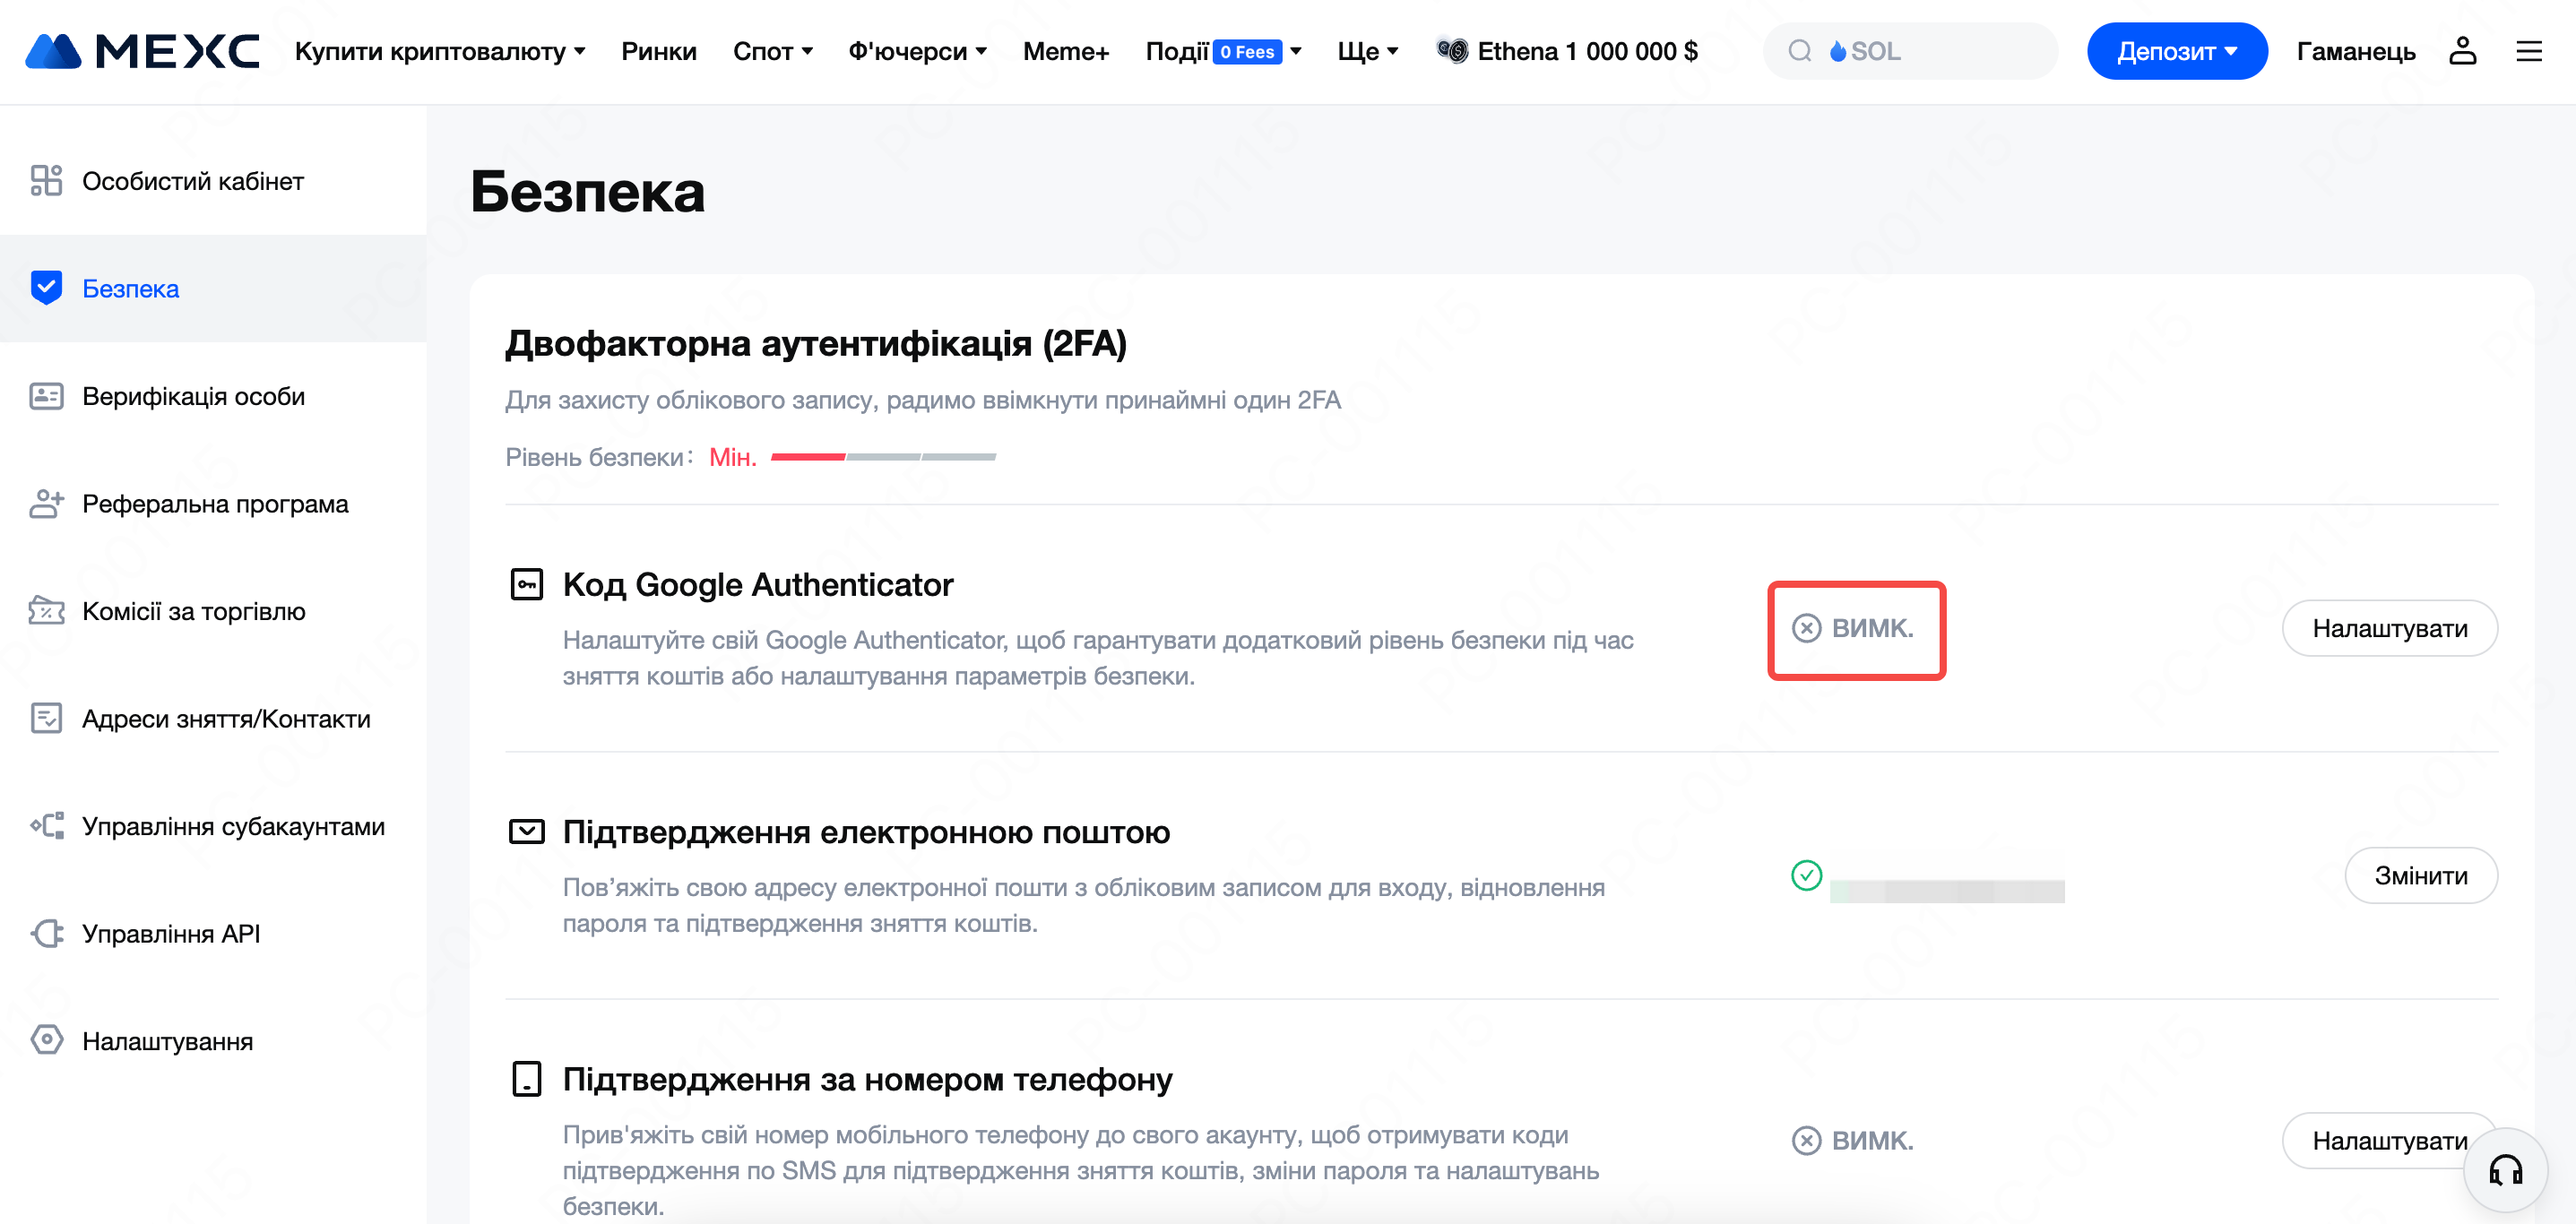Open the Гаманець menu item
The image size is (2576, 1224).
(x=2355, y=51)
